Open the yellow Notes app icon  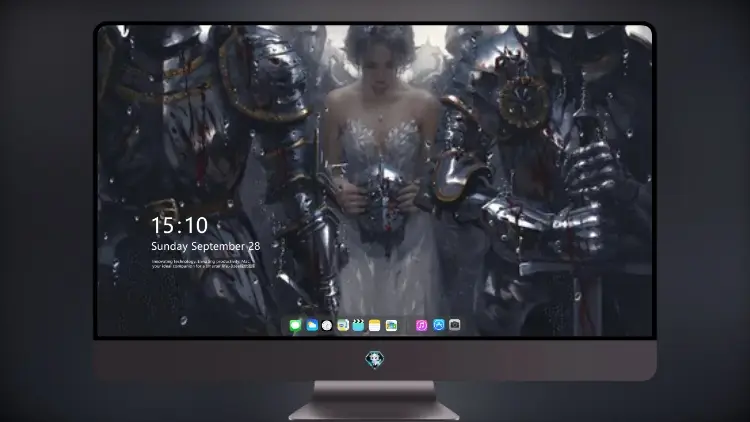pos(375,325)
